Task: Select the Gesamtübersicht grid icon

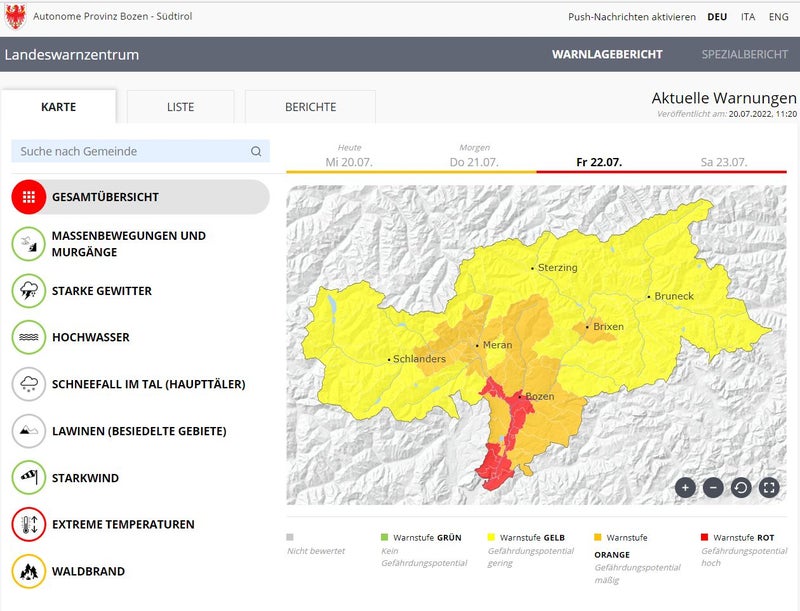Action: [29, 197]
